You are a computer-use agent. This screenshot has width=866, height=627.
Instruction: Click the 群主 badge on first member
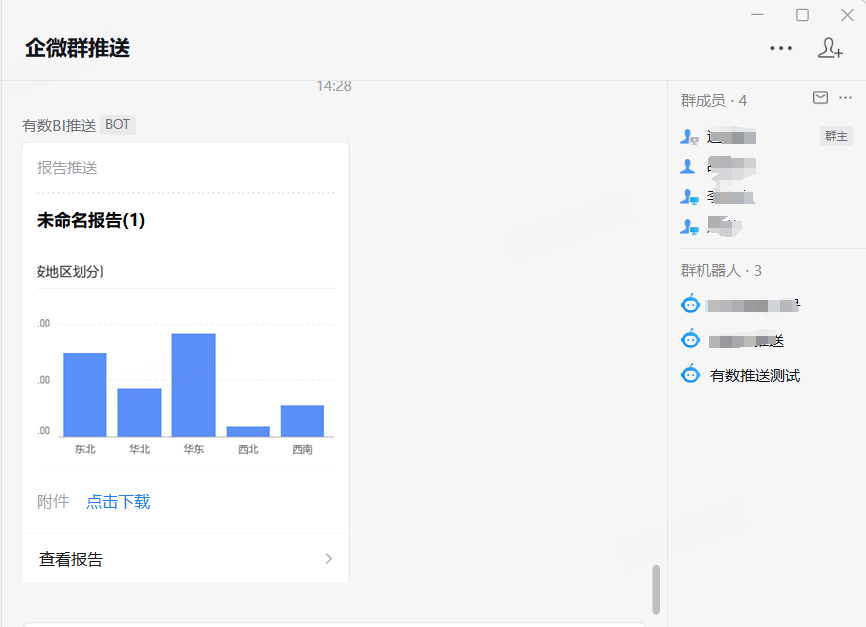[x=835, y=137]
